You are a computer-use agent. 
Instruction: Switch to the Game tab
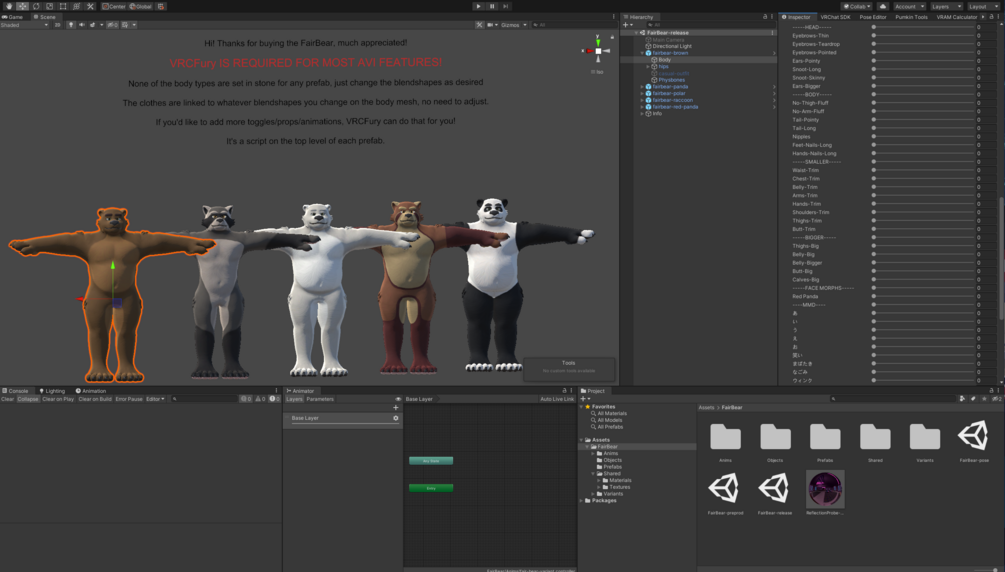tap(13, 17)
